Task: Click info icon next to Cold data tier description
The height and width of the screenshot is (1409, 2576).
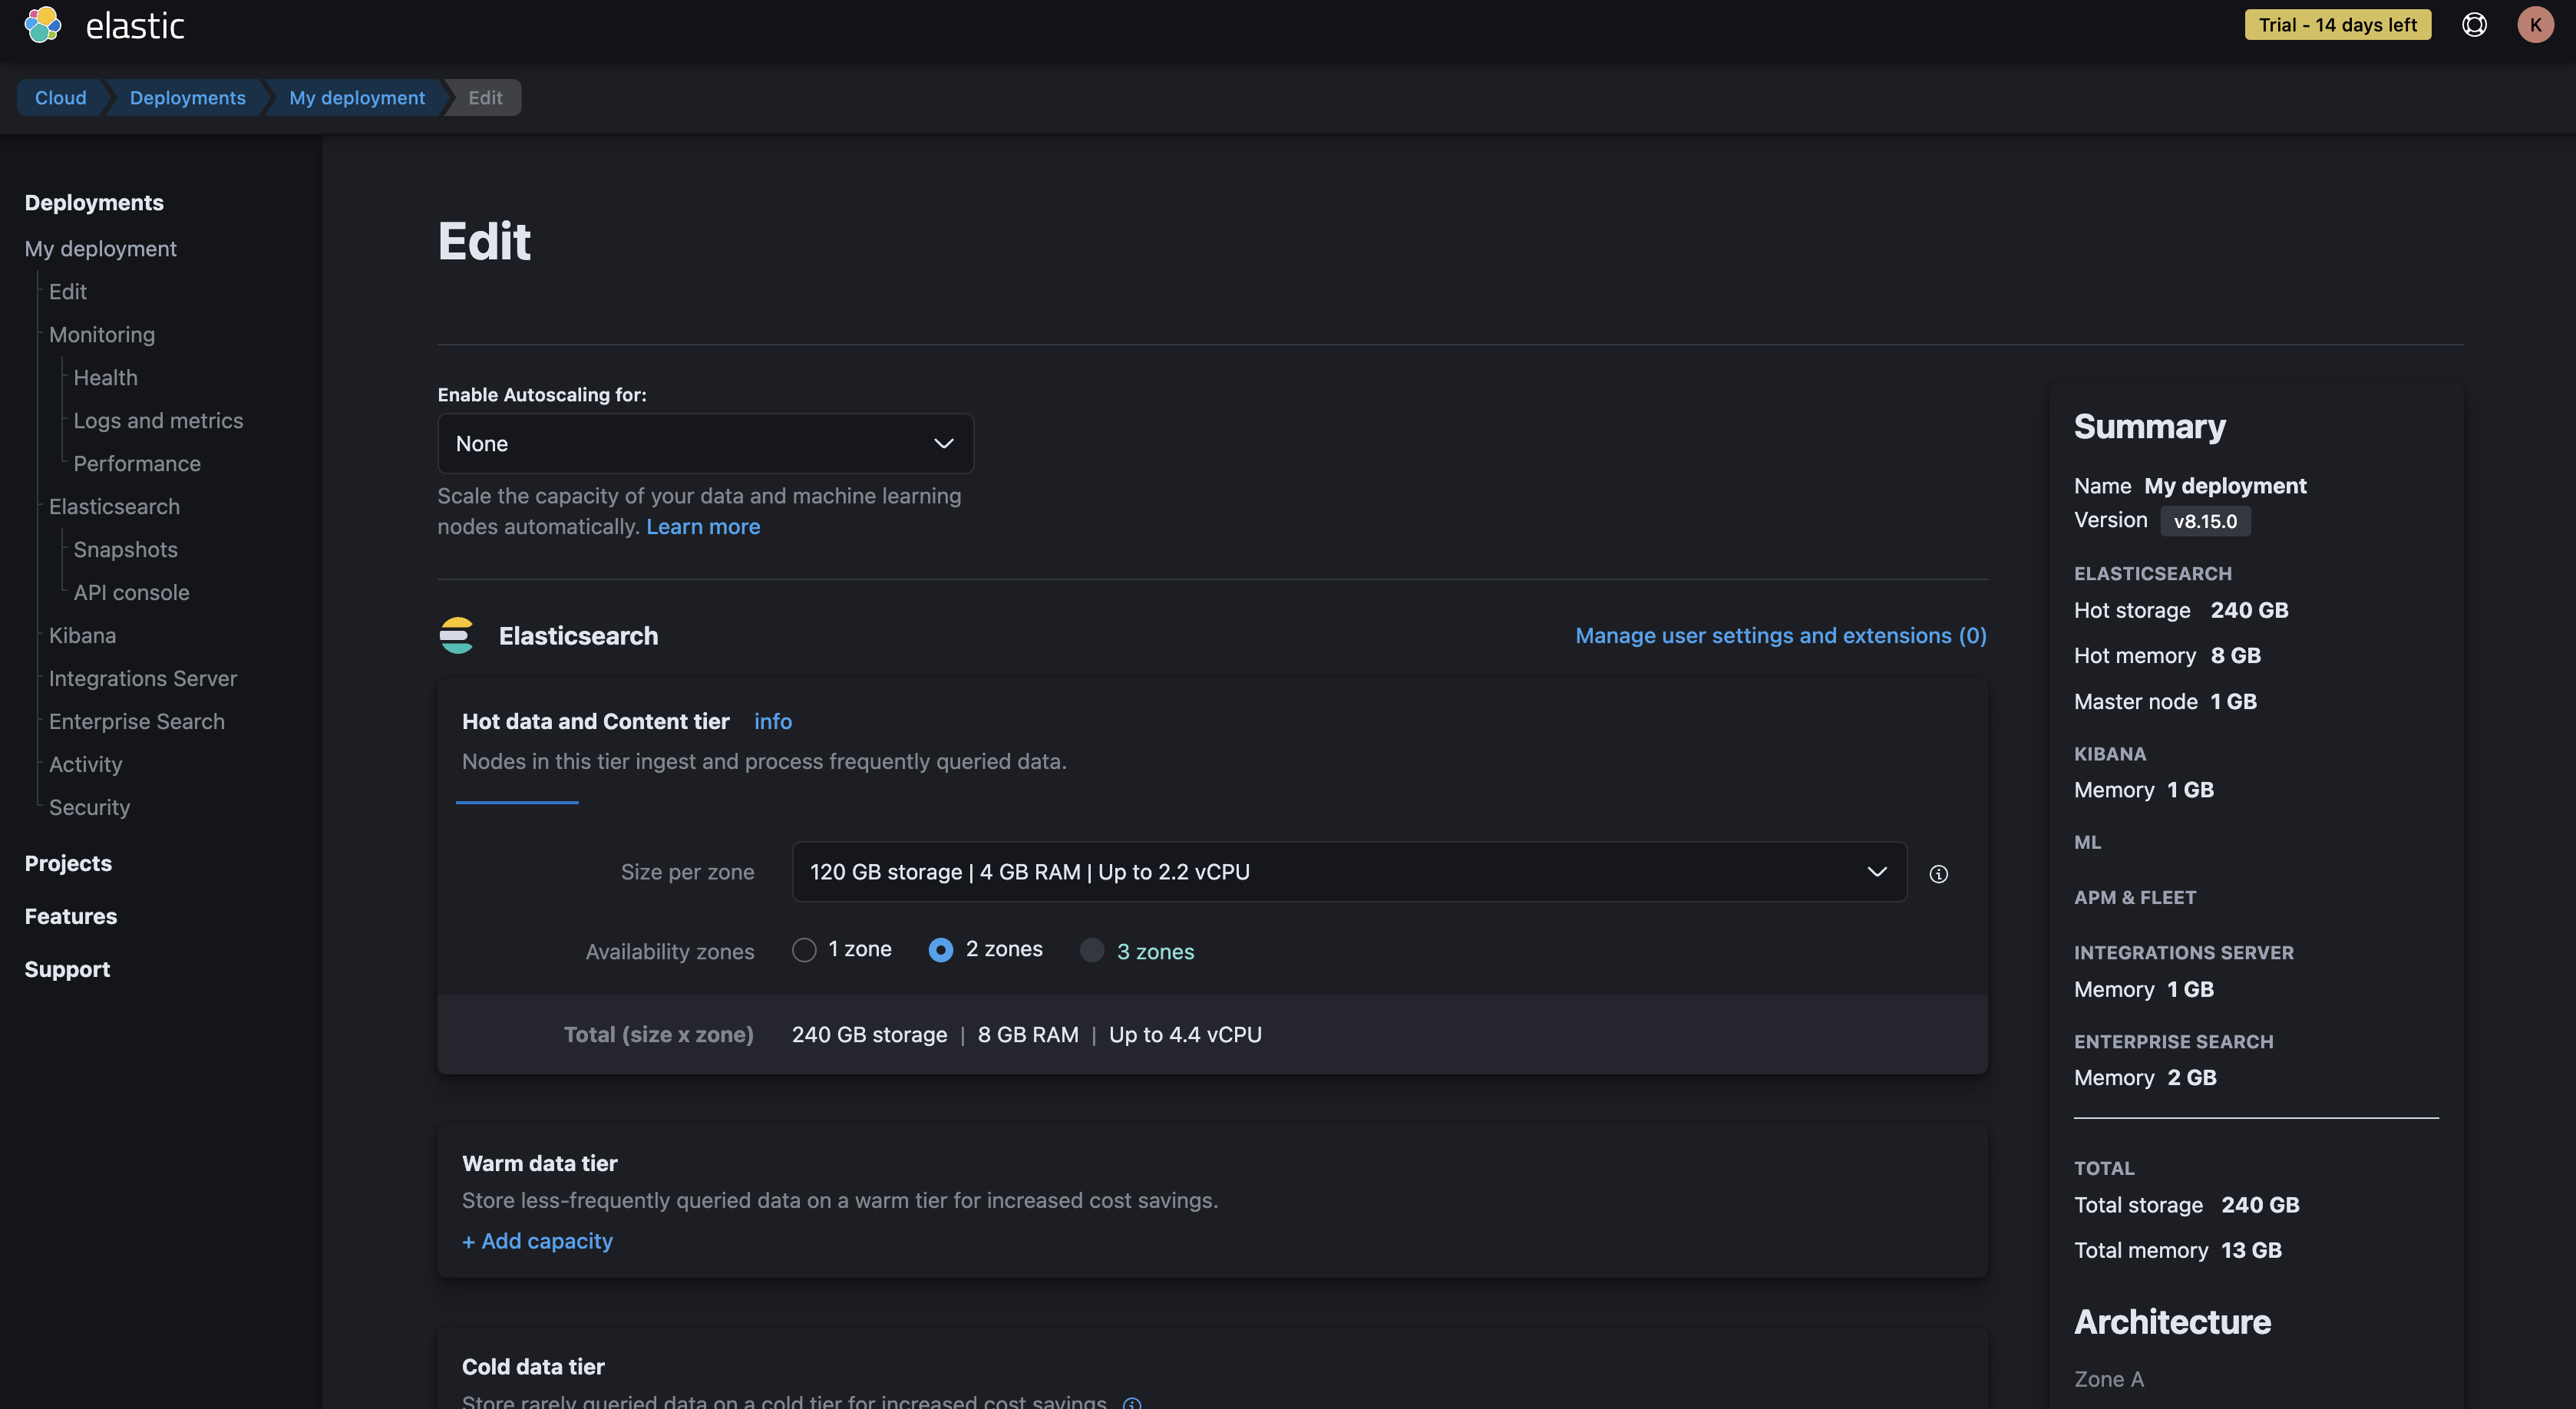Action: [x=1132, y=1402]
